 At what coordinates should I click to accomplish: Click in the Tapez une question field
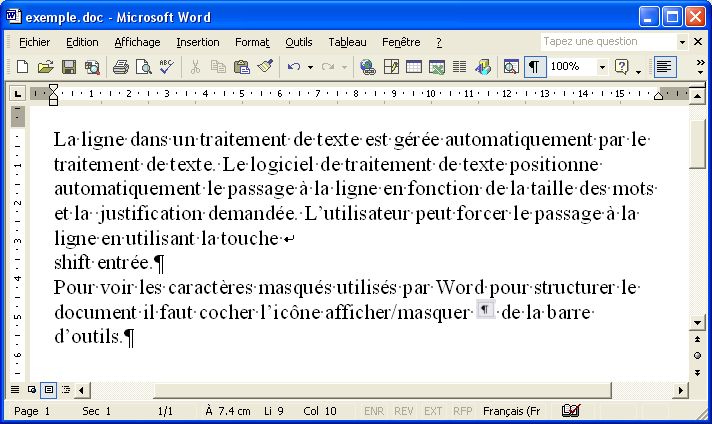point(608,42)
